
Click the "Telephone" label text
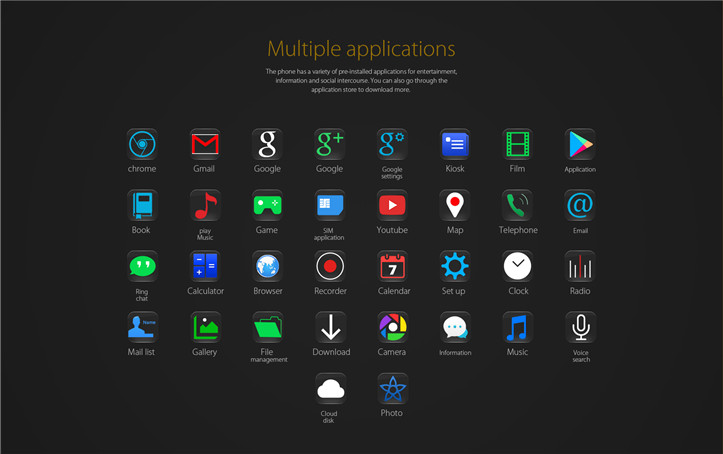(x=518, y=230)
